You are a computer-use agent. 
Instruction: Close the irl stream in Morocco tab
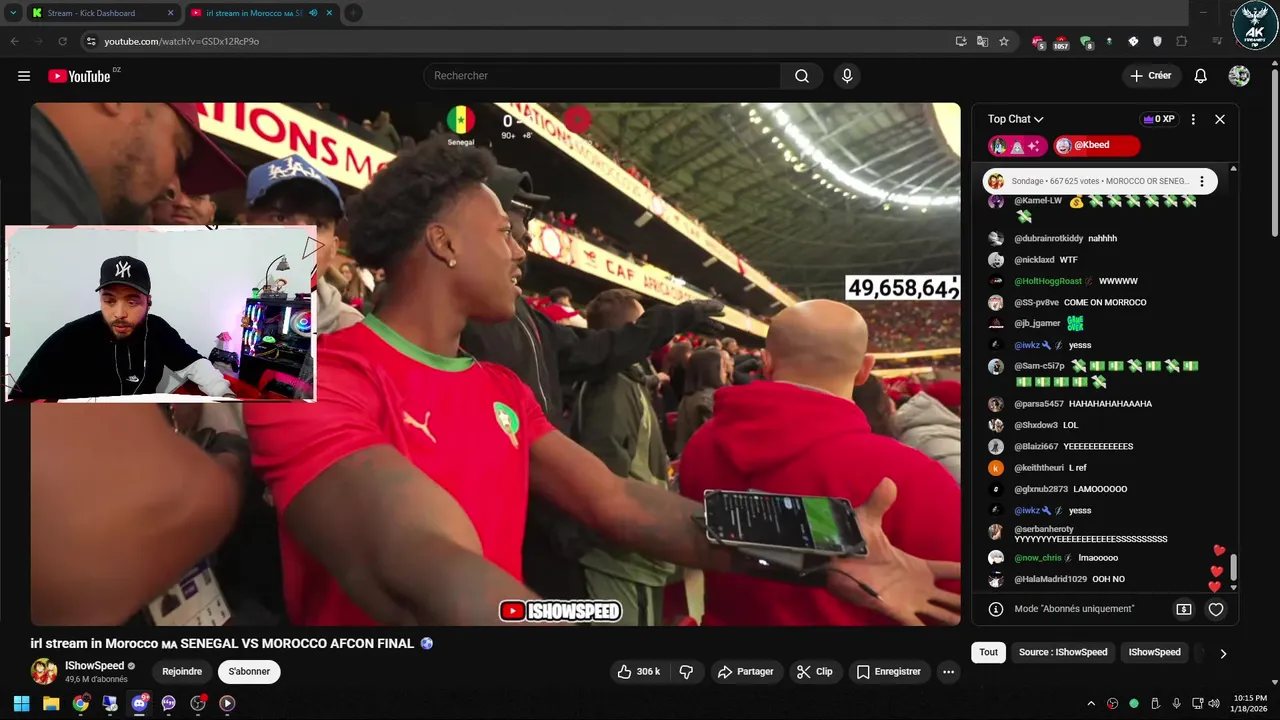pyautogui.click(x=329, y=13)
